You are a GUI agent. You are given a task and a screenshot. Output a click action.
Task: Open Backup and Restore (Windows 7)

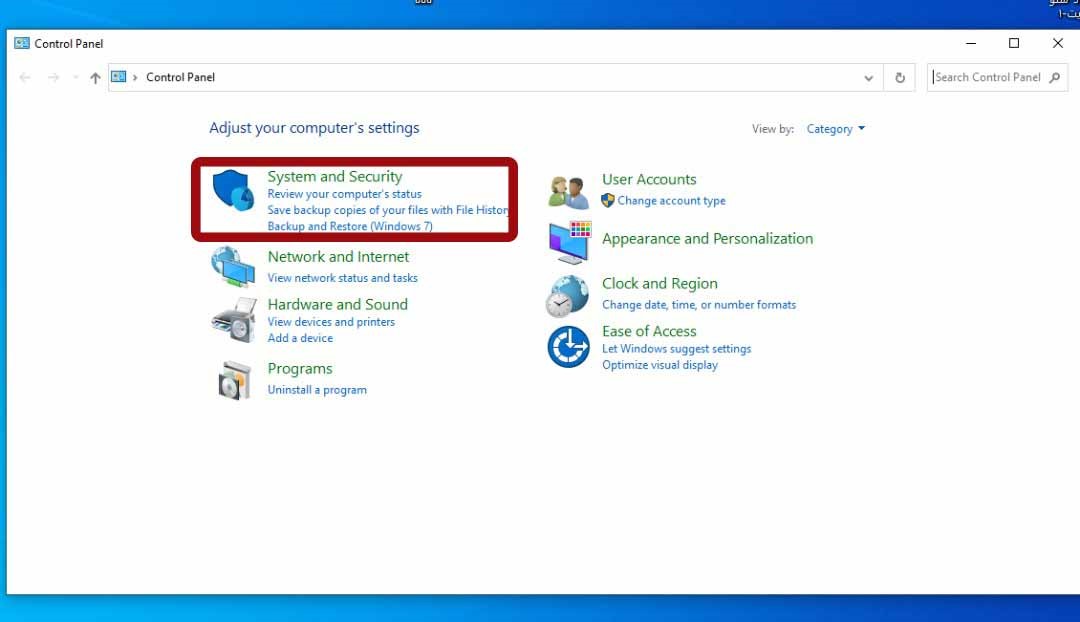pyautogui.click(x=349, y=227)
